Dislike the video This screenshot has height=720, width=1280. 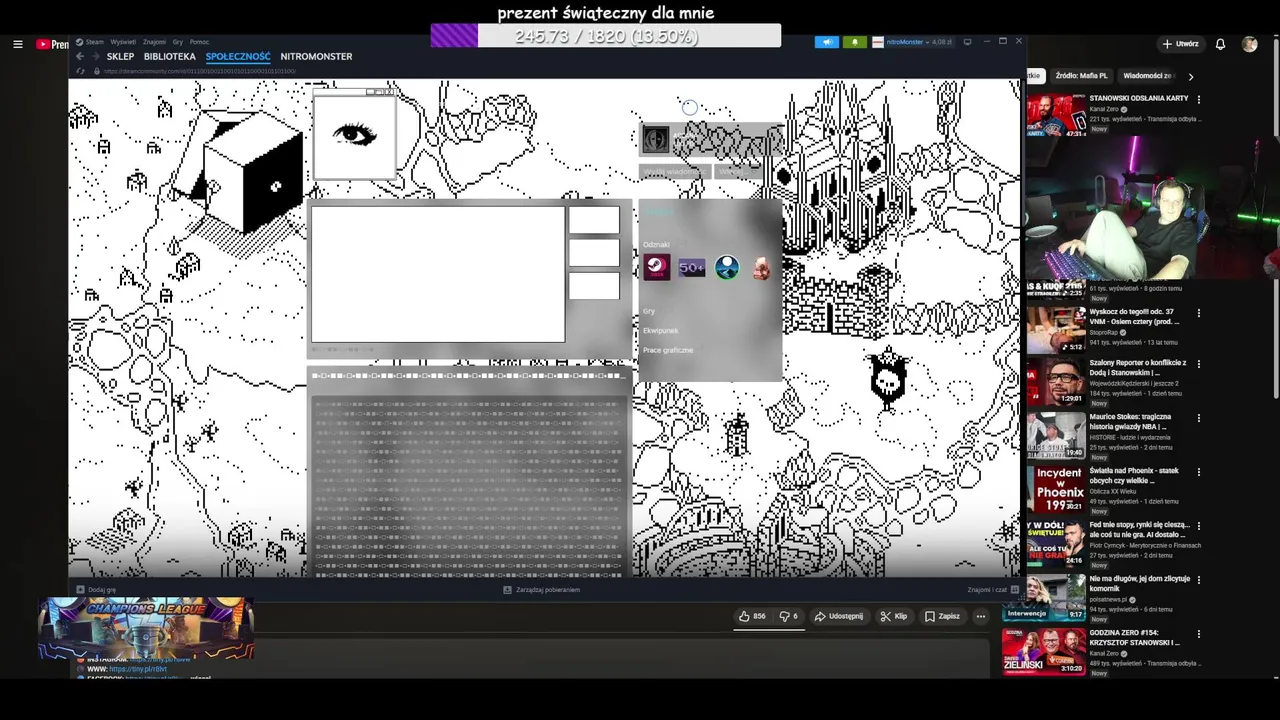click(788, 616)
